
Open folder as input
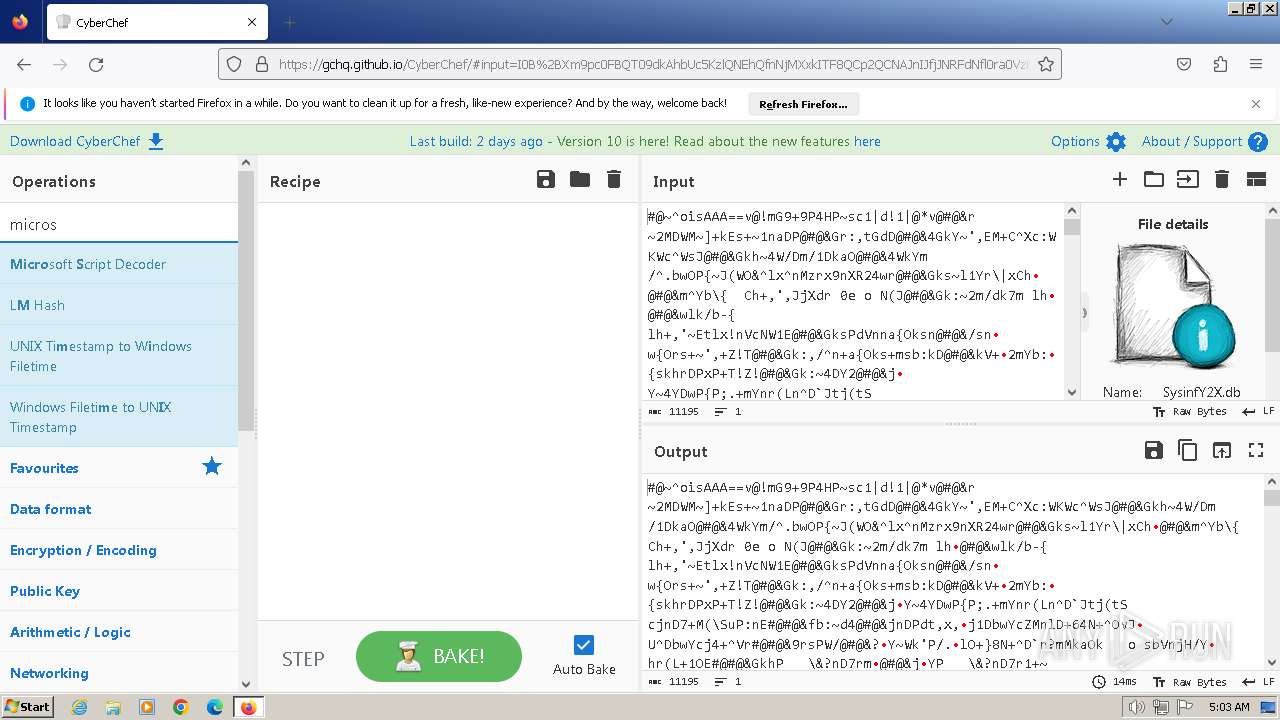click(1154, 180)
